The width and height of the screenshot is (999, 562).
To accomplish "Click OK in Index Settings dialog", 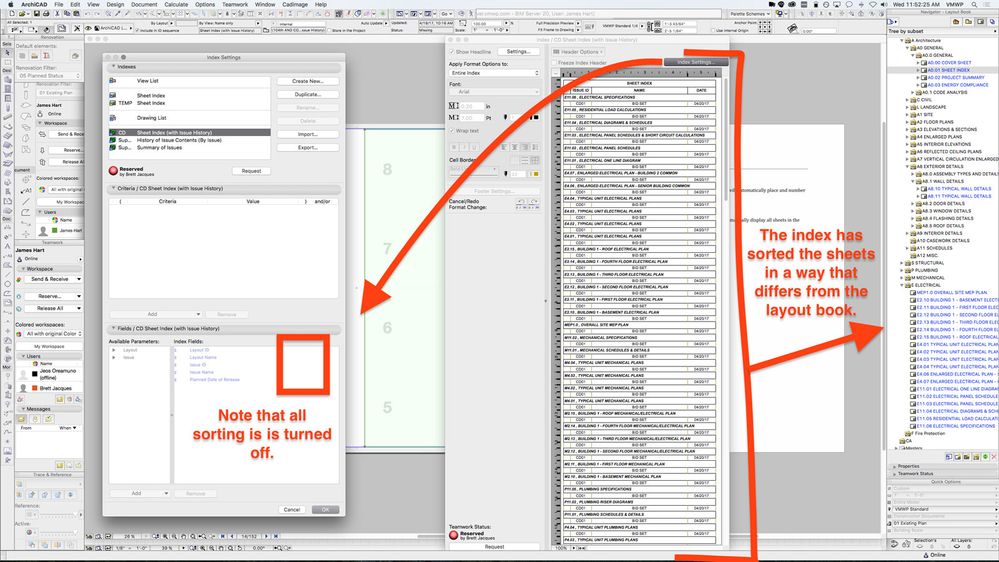I will click(x=326, y=510).
